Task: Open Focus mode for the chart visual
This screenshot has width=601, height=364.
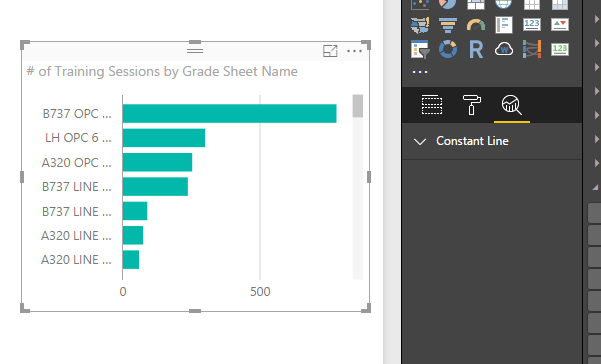Action: pos(330,51)
